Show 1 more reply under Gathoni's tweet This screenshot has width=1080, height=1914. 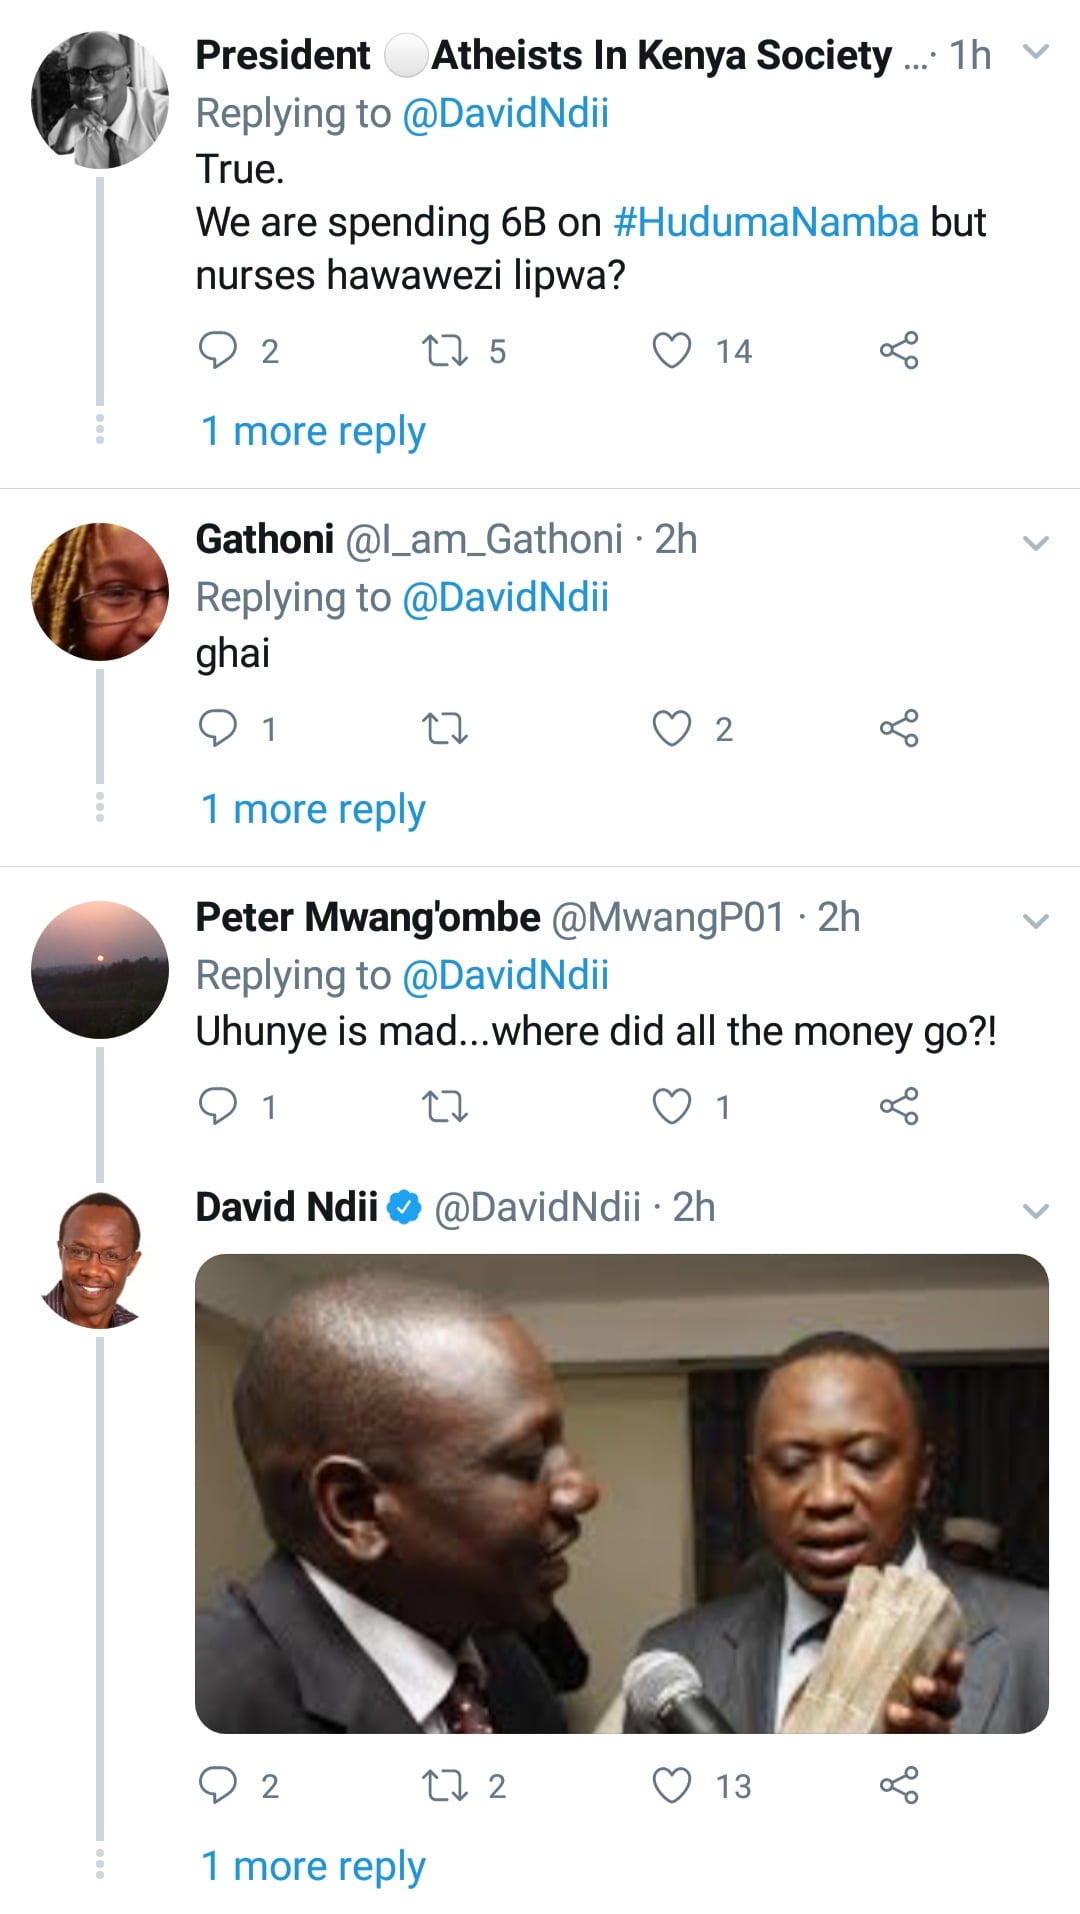click(313, 809)
